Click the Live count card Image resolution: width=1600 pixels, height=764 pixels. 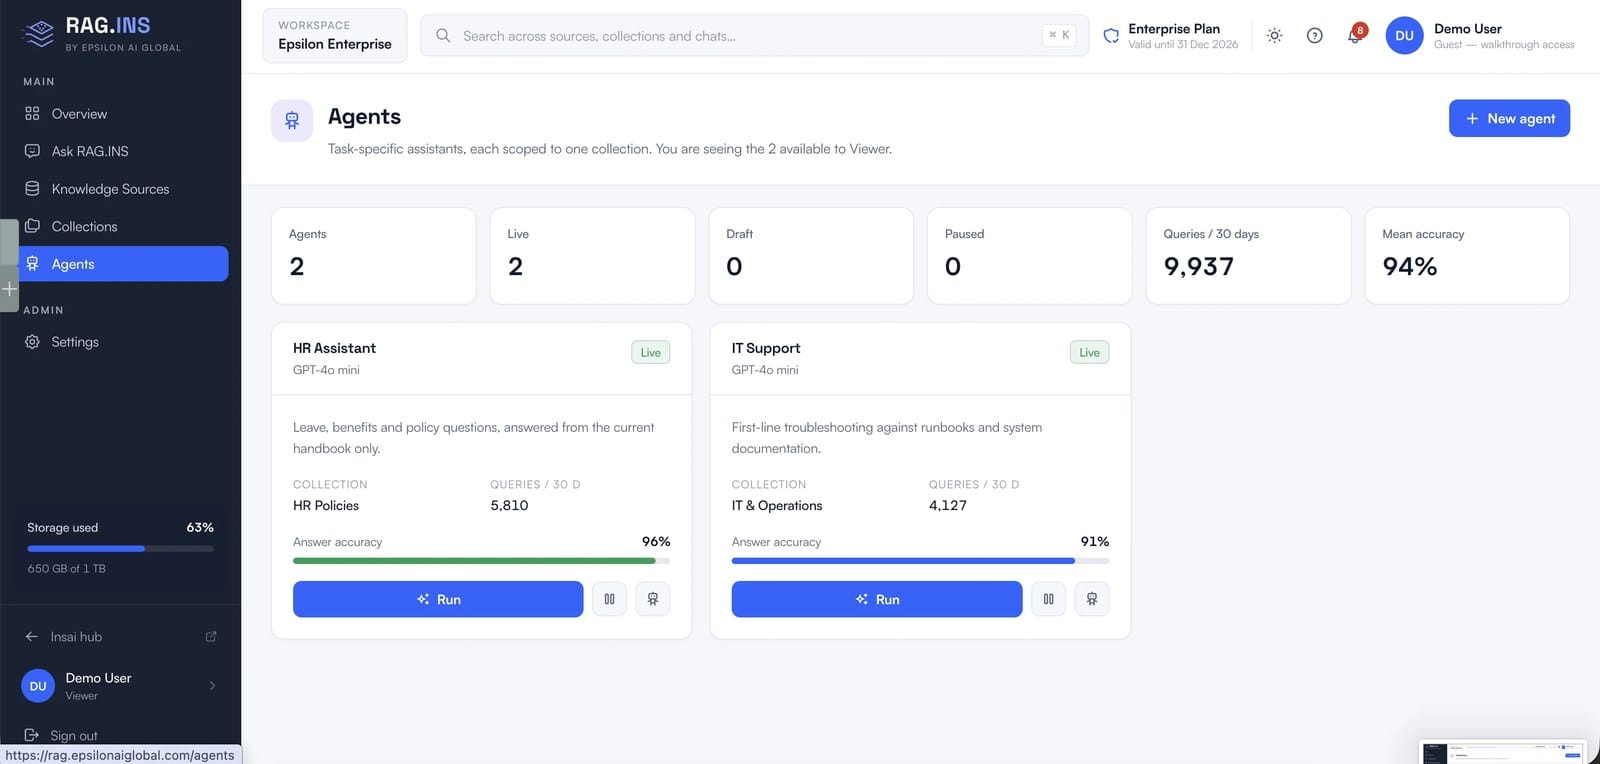pyautogui.click(x=592, y=256)
